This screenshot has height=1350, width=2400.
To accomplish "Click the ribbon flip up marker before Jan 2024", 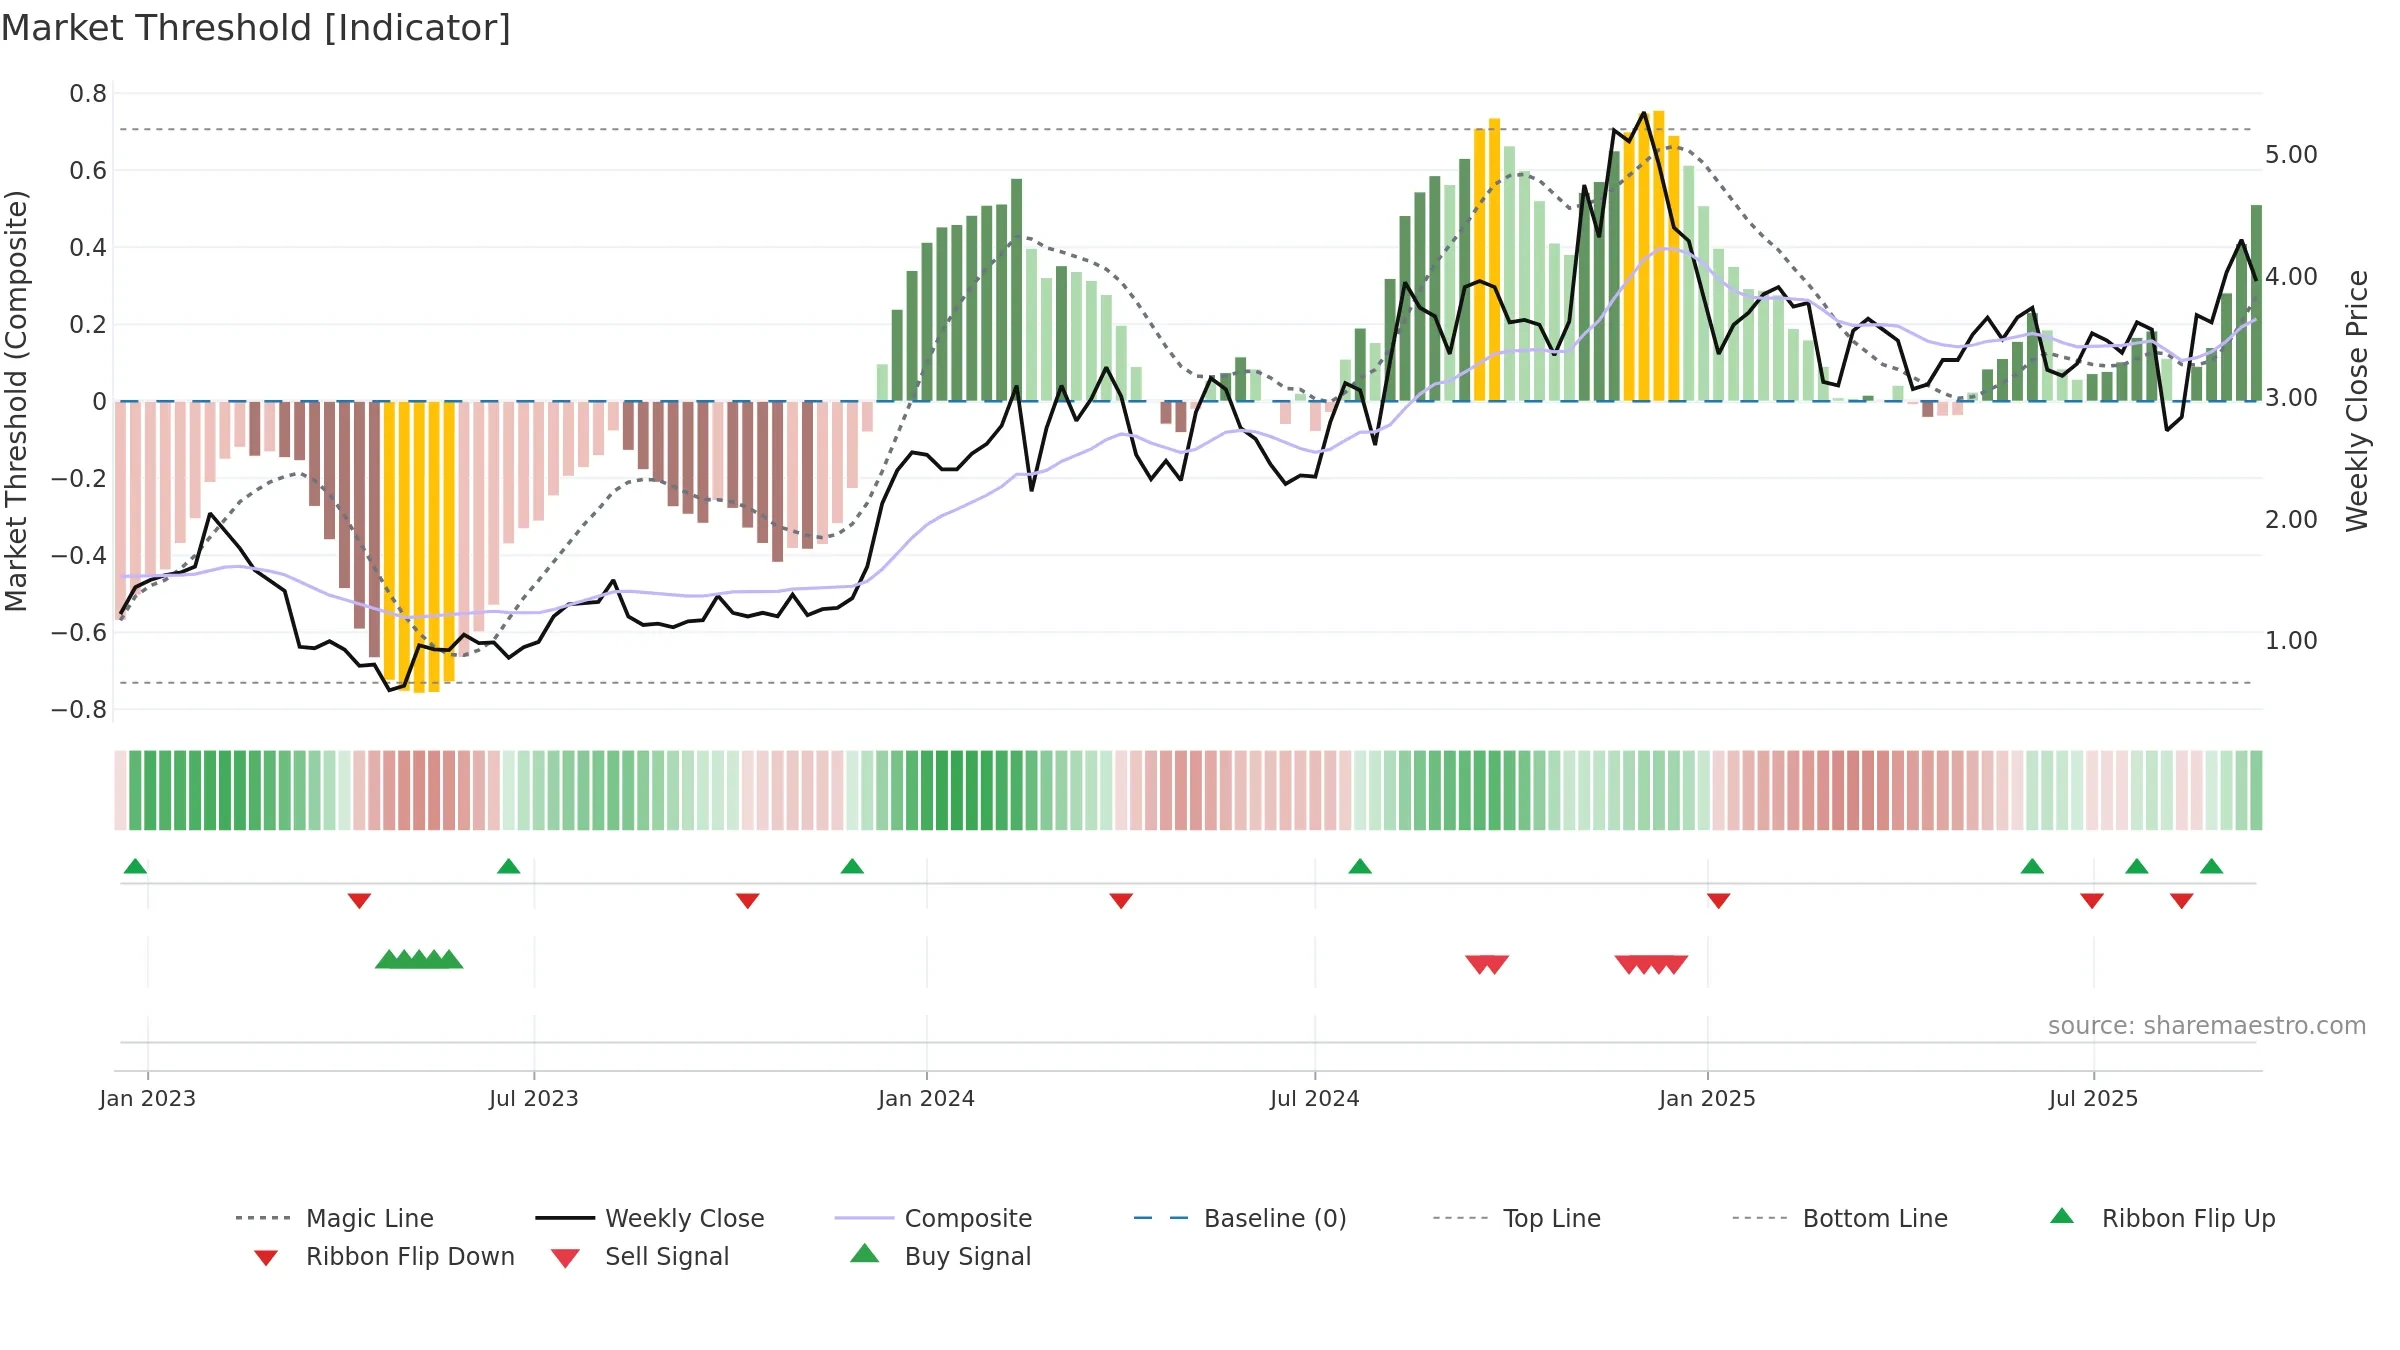I will (x=852, y=866).
